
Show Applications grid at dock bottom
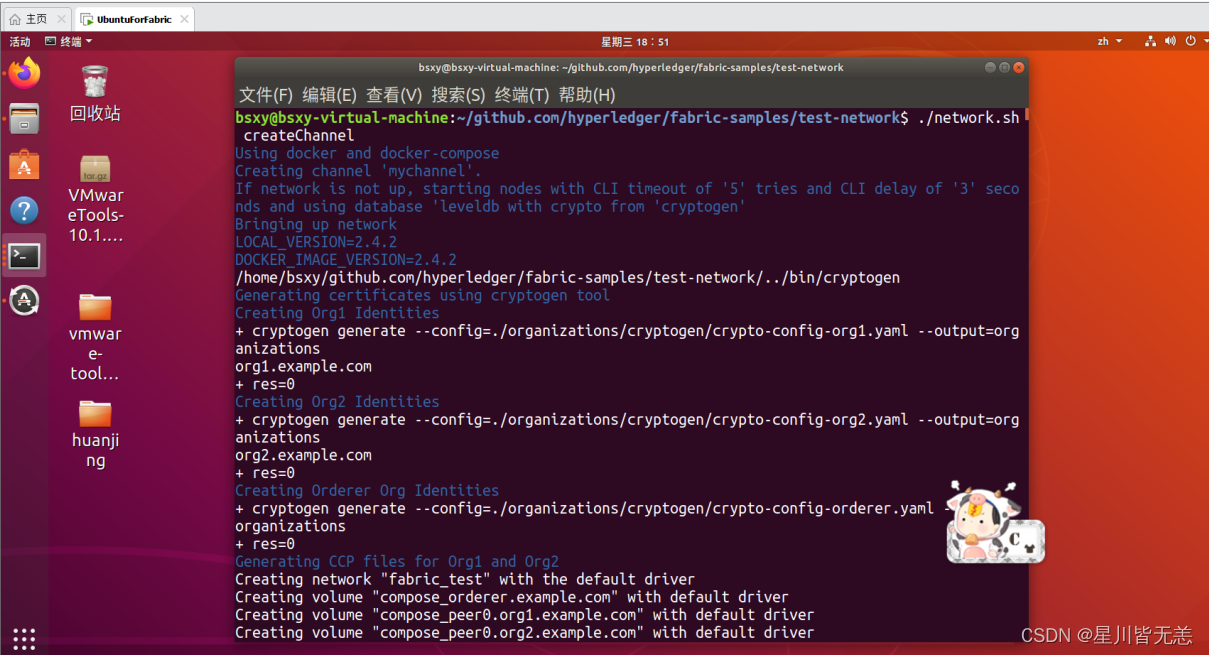coord(24,638)
